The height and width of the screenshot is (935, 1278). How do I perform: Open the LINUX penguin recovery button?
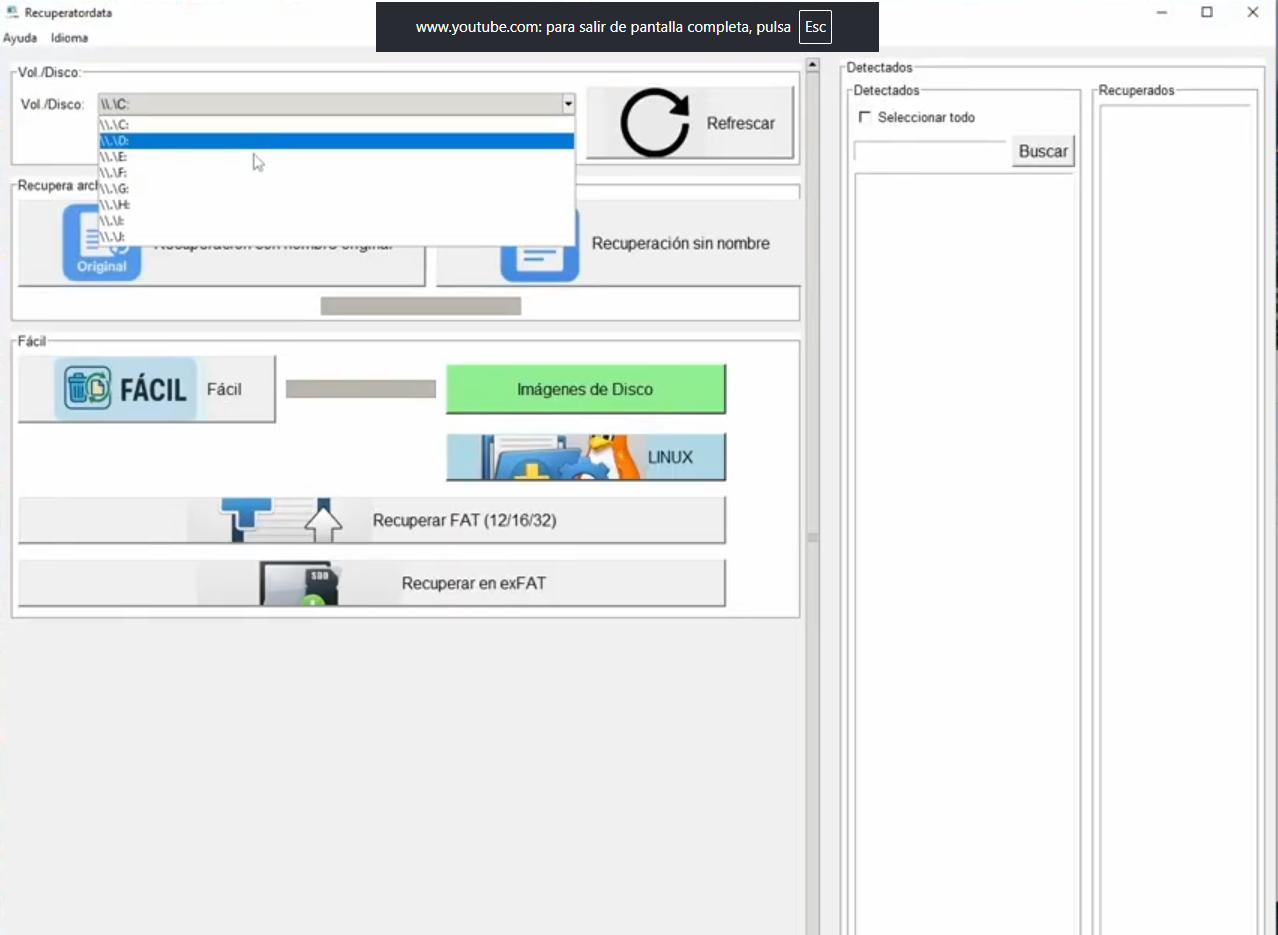[x=585, y=457]
